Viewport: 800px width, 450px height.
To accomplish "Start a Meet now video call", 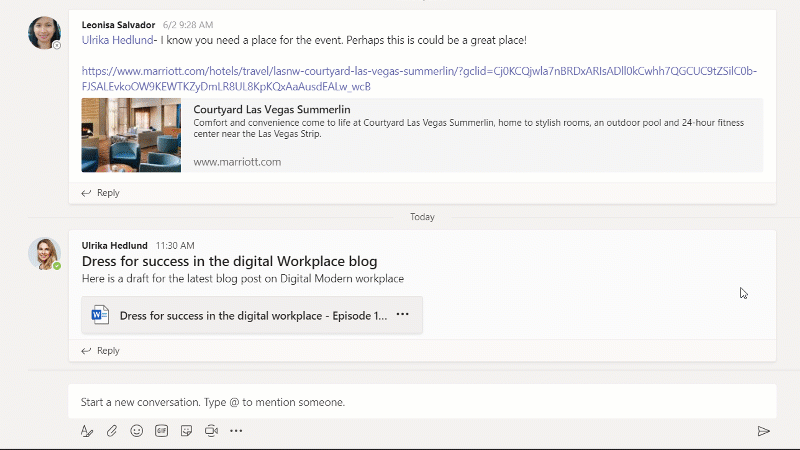I will (x=211, y=431).
